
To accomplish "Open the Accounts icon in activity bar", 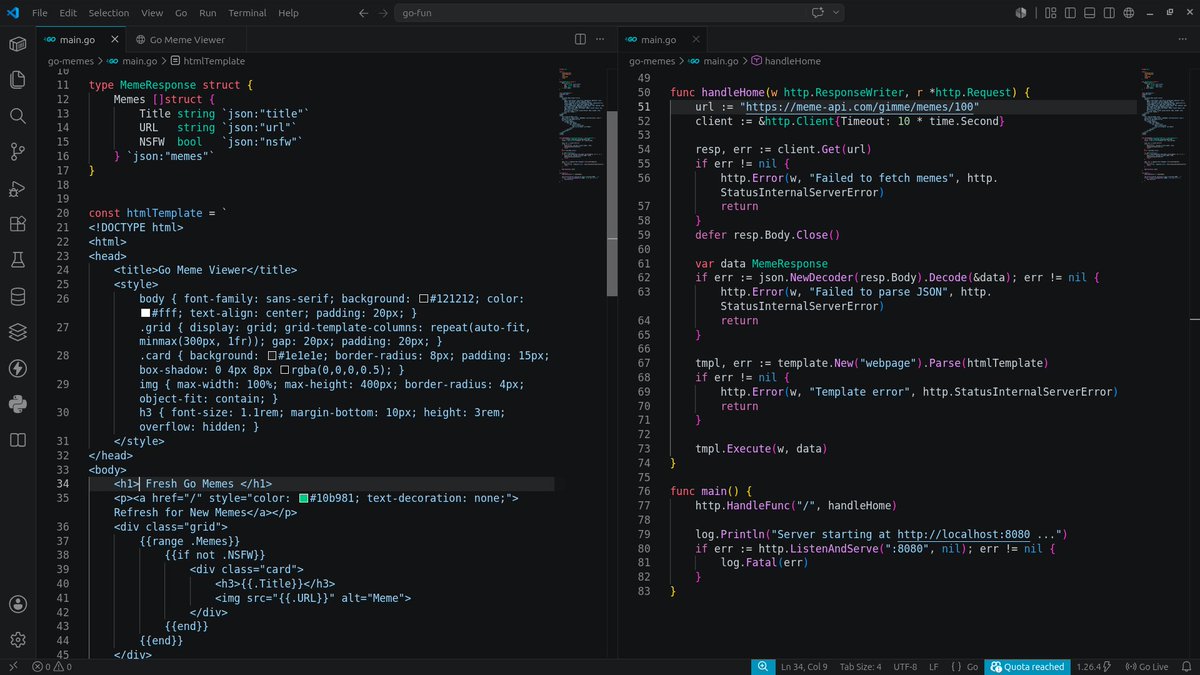I will [x=17, y=604].
